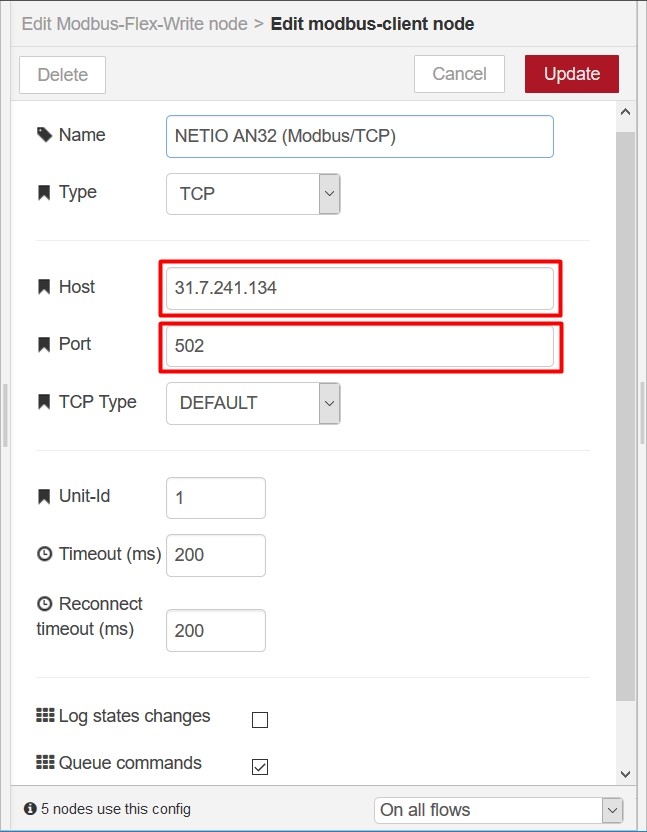Viewport: 647px width, 832px height.
Task: Open the Type dropdown showing TCP
Action: pos(253,194)
